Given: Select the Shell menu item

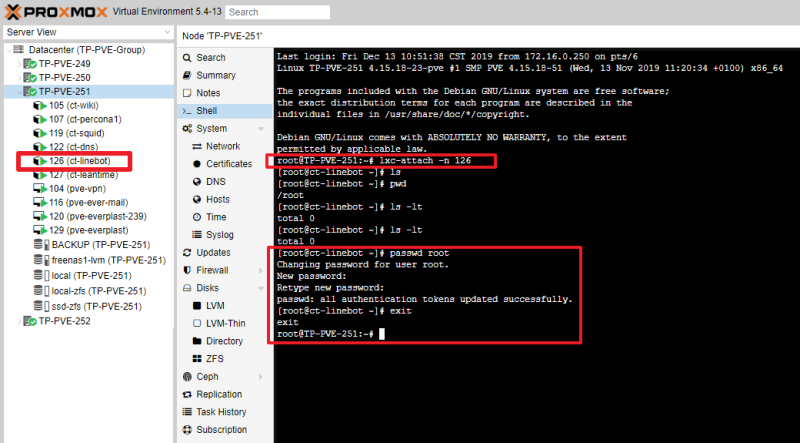Looking at the screenshot, I should (x=225, y=111).
